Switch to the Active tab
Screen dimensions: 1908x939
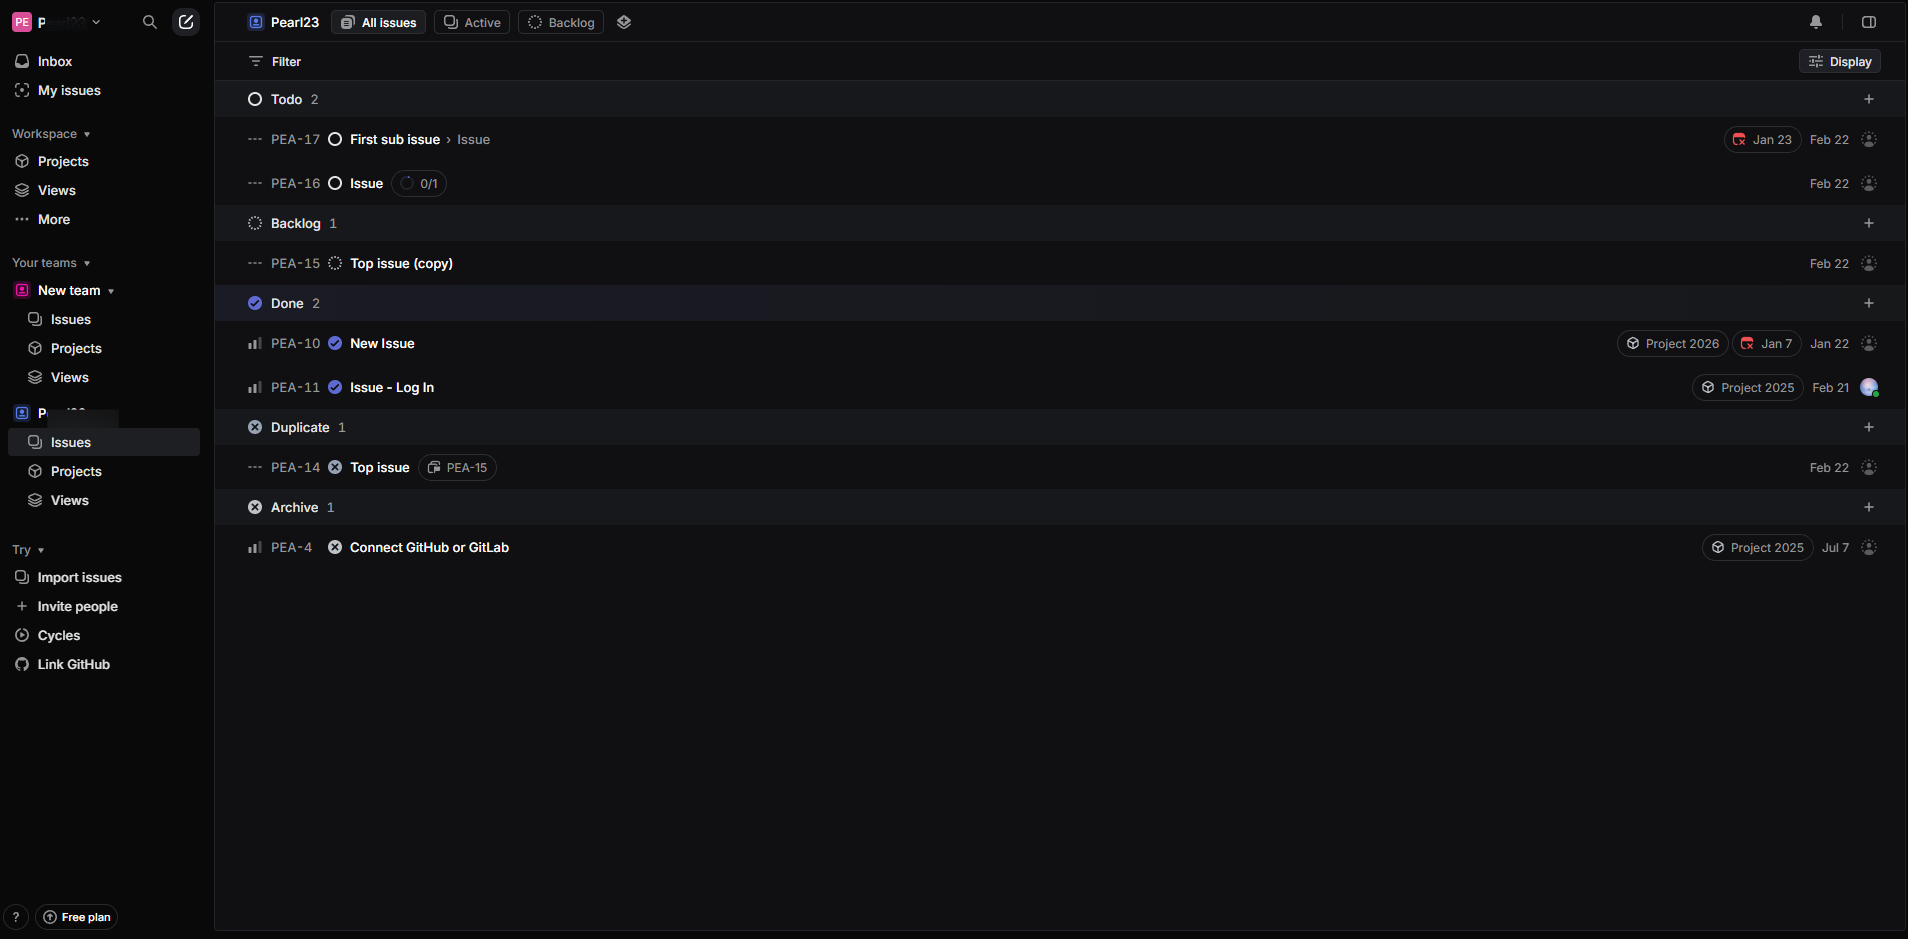point(472,22)
